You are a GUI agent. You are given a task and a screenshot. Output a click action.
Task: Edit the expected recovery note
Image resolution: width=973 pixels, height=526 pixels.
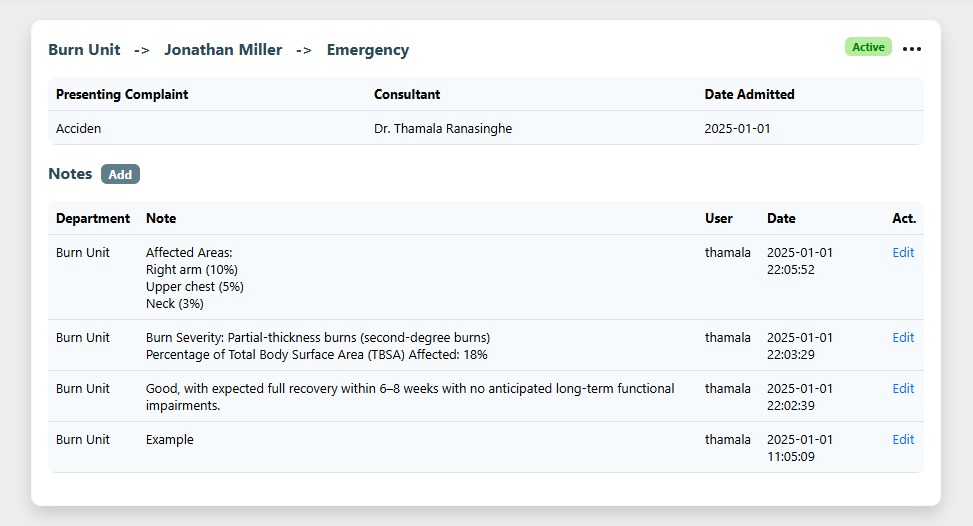[903, 389]
